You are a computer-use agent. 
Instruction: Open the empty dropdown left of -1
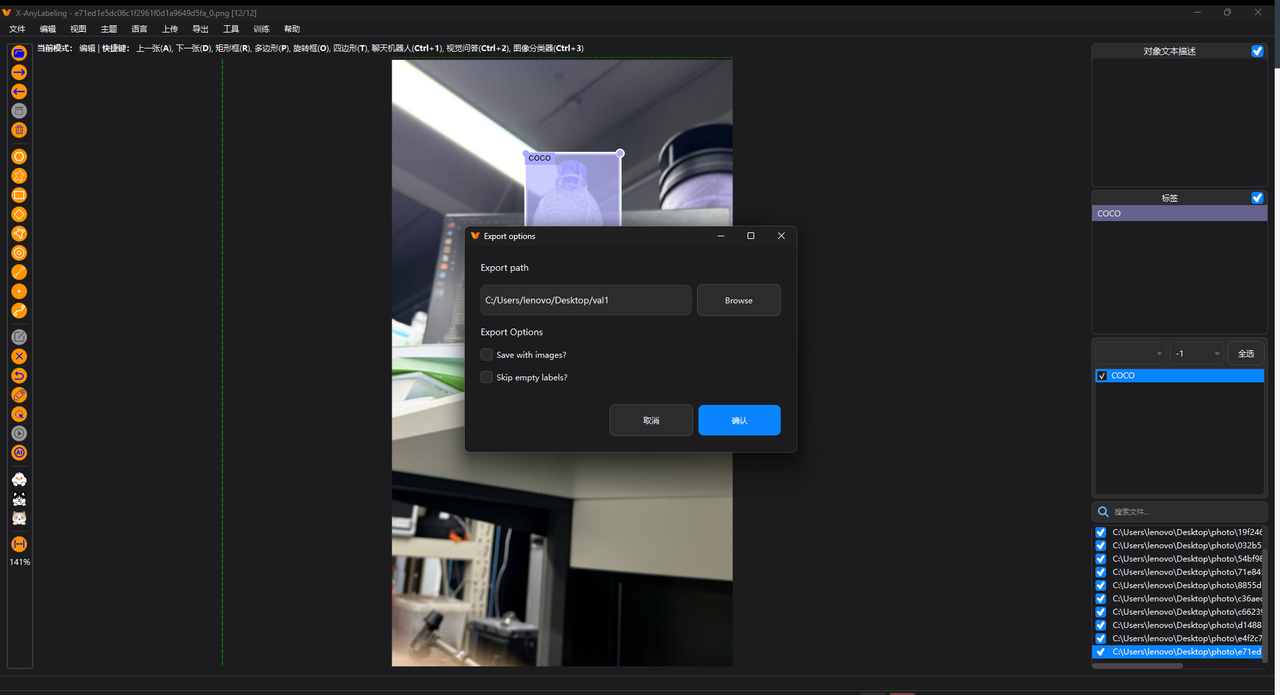[1130, 354]
